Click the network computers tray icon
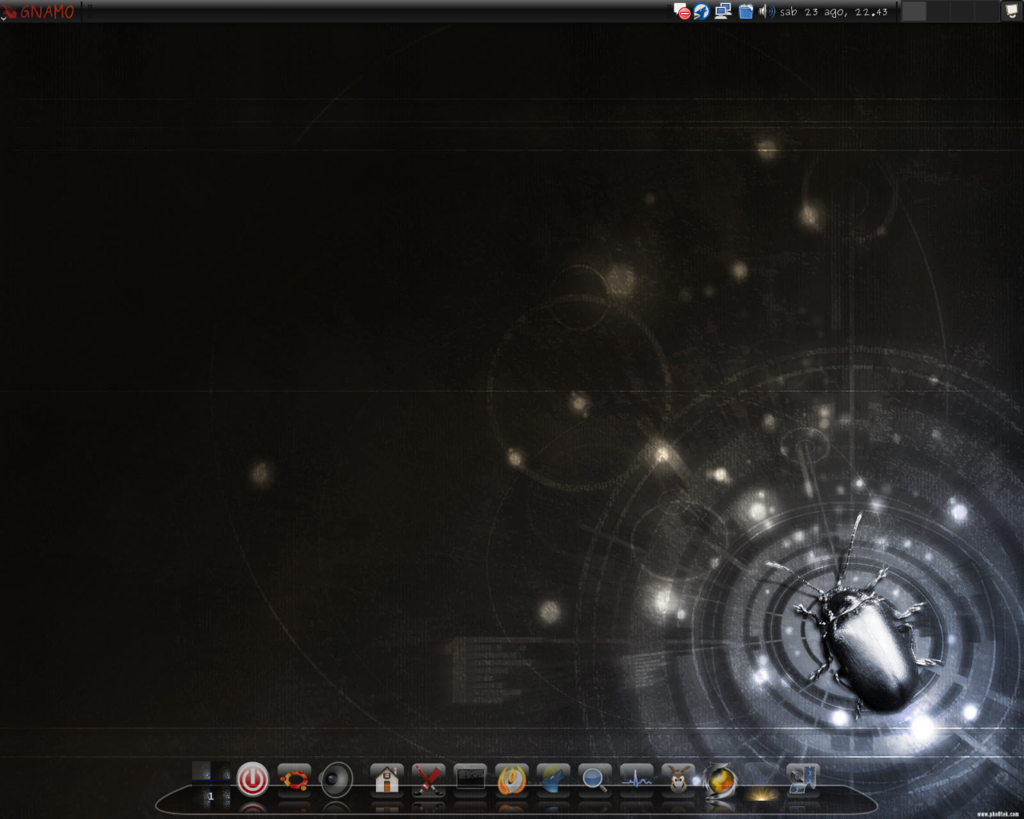1024x819 pixels. [723, 11]
